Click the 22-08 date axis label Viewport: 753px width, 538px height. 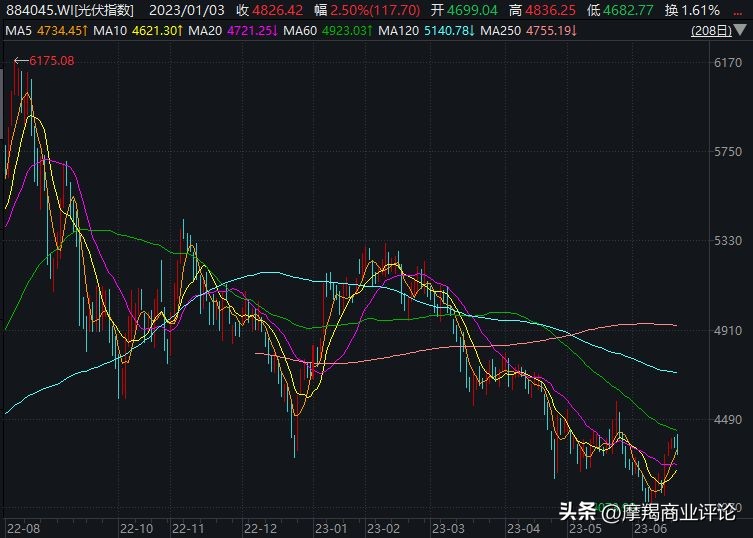tap(24, 529)
